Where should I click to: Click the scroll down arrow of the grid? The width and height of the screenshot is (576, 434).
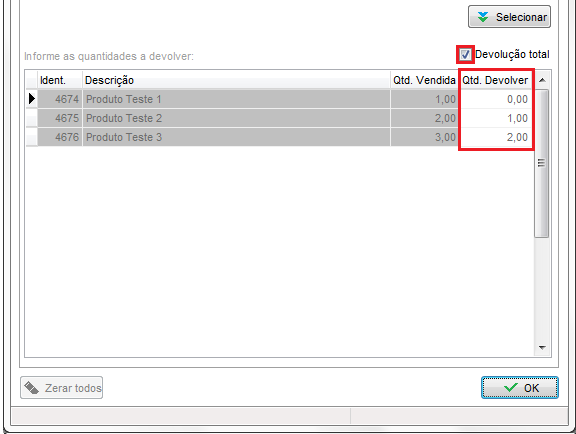tap(542, 347)
